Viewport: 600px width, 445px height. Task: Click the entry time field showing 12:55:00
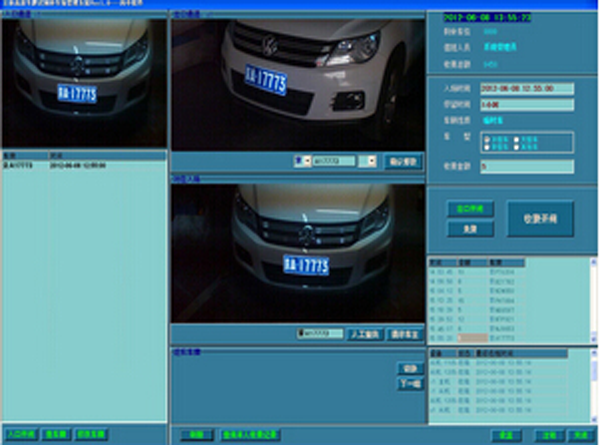(527, 88)
